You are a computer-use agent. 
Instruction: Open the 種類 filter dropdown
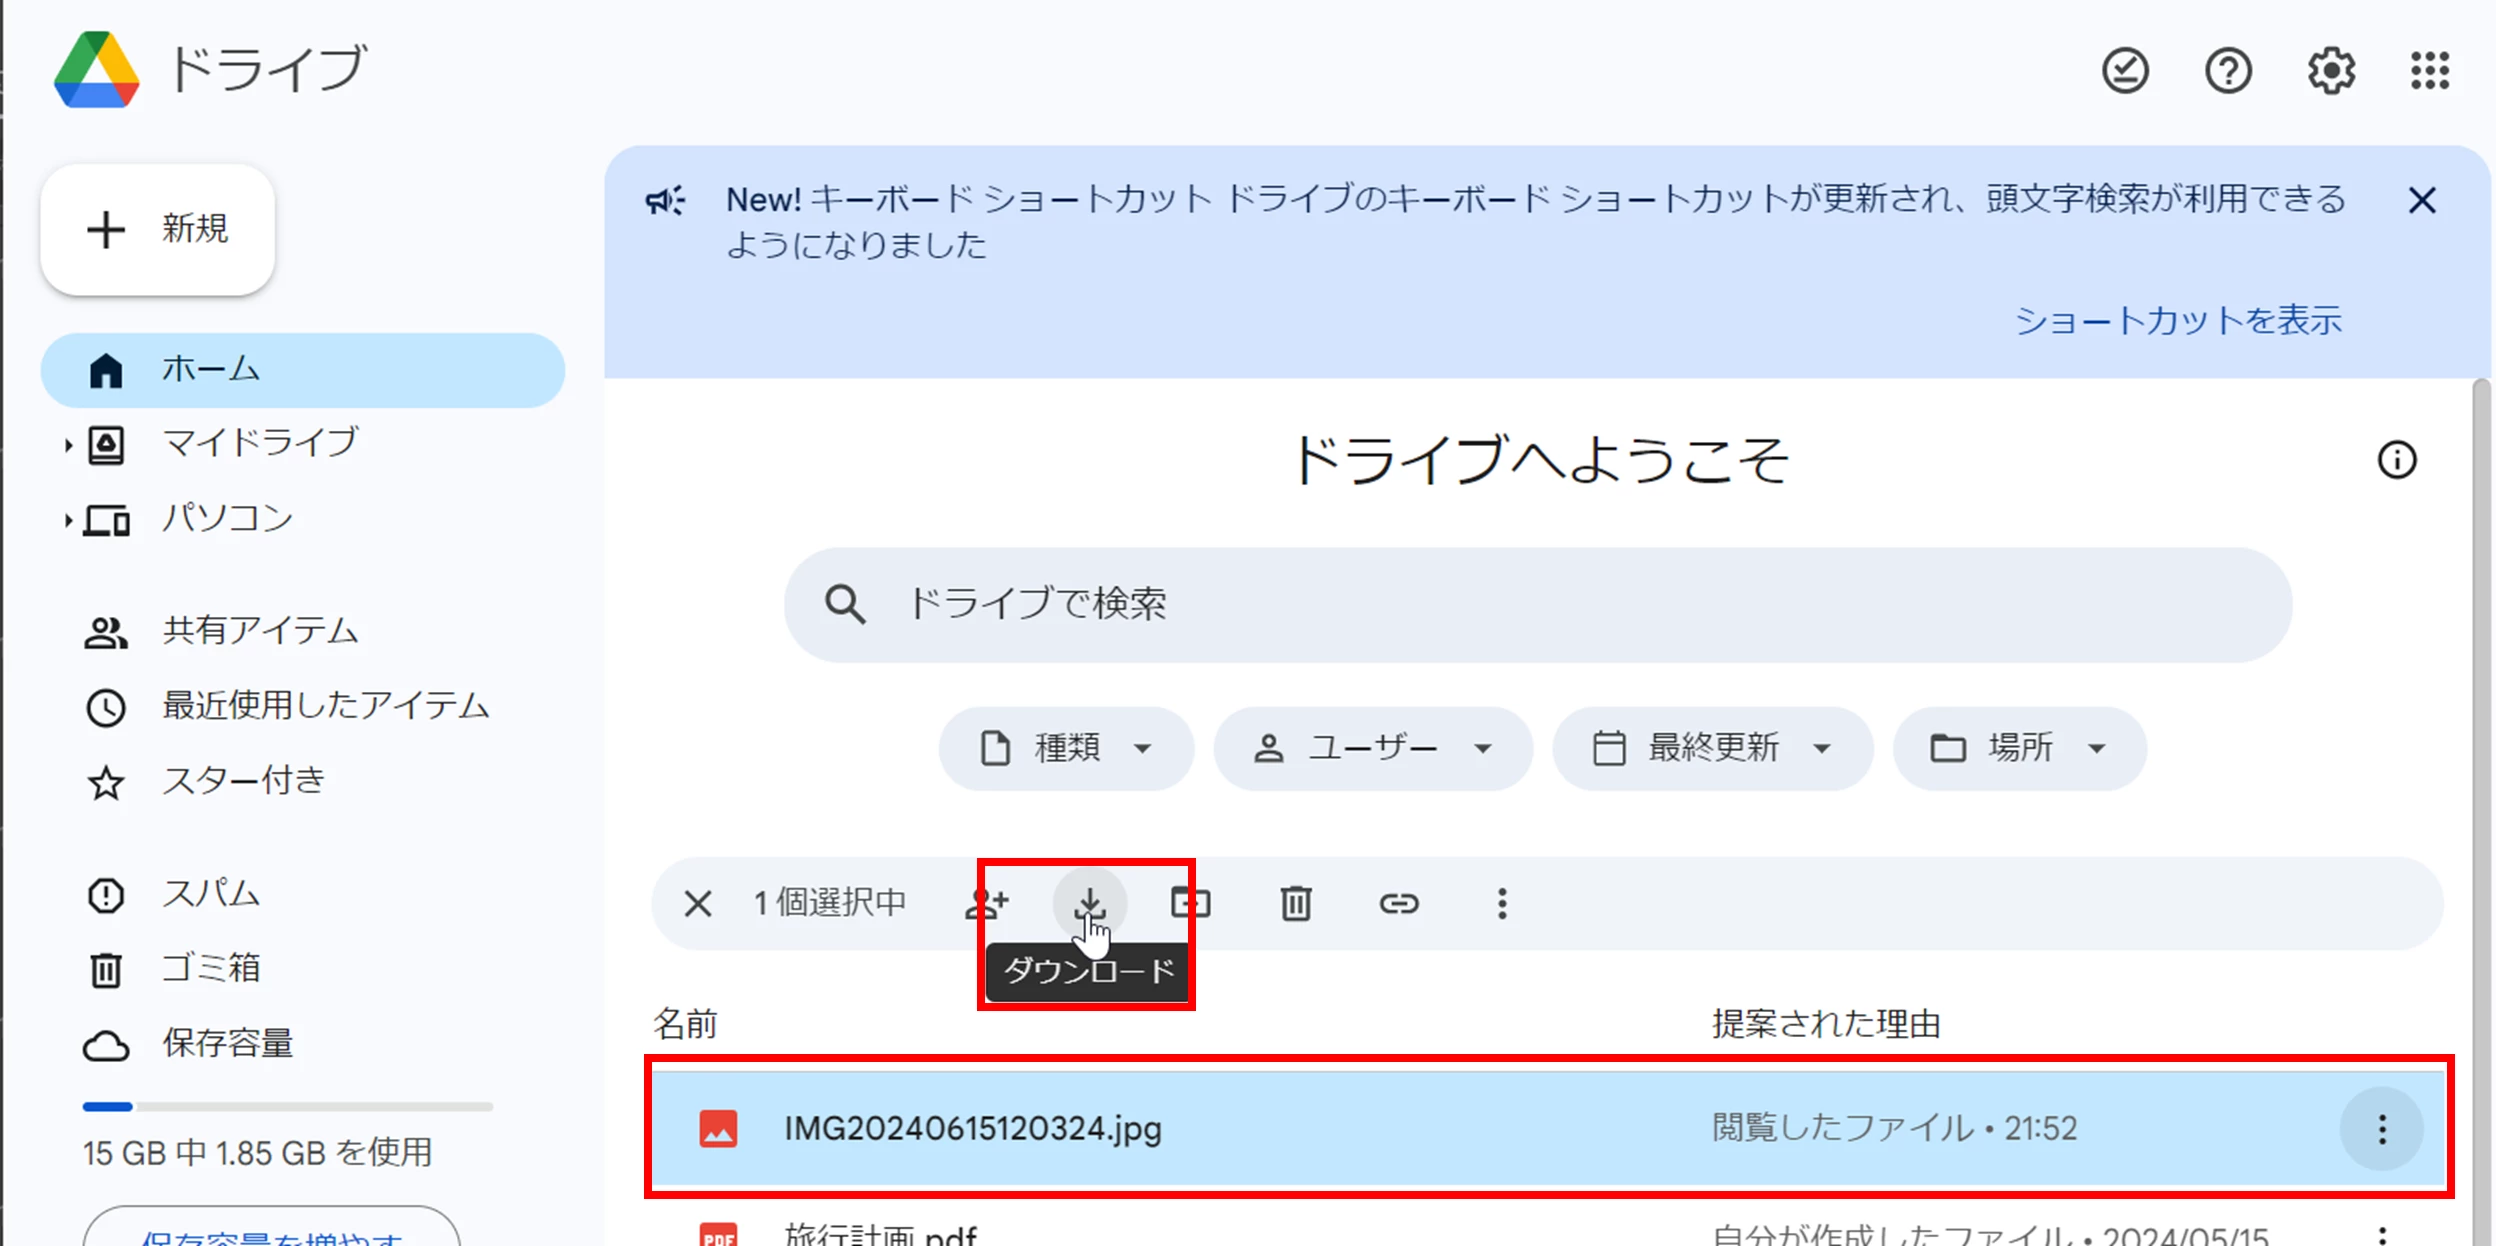click(x=1065, y=748)
